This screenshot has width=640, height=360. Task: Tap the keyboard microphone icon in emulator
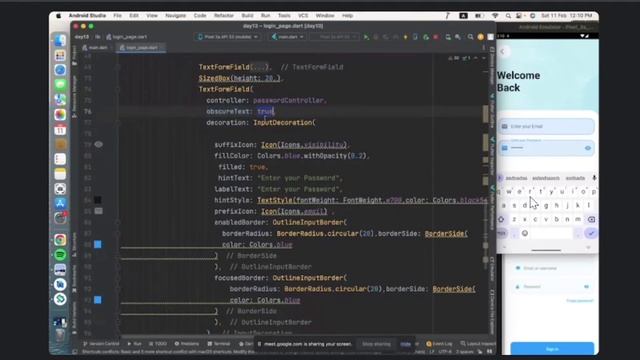pyautogui.click(x=594, y=178)
